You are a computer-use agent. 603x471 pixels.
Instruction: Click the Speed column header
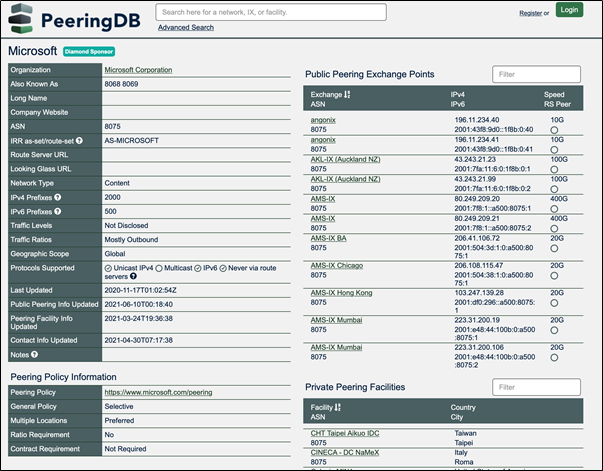554,95
